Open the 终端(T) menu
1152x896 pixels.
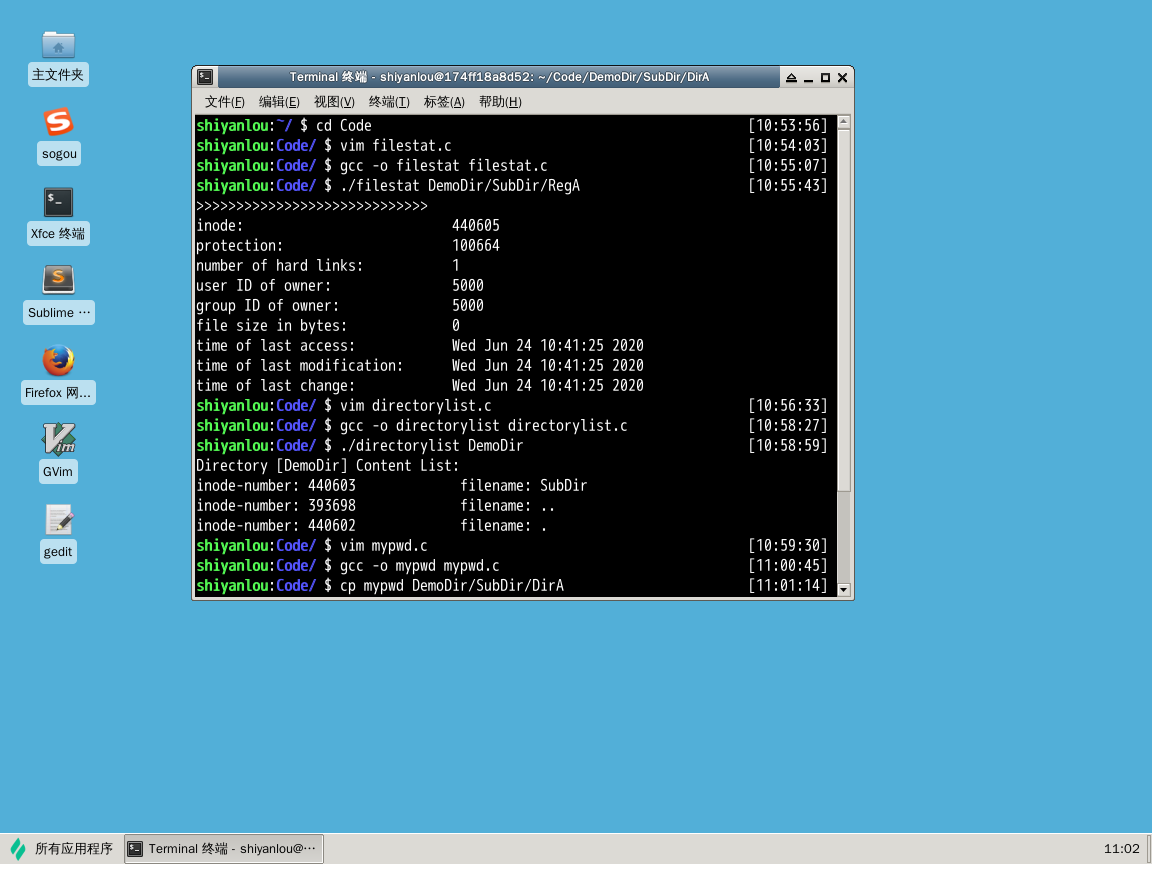[389, 102]
